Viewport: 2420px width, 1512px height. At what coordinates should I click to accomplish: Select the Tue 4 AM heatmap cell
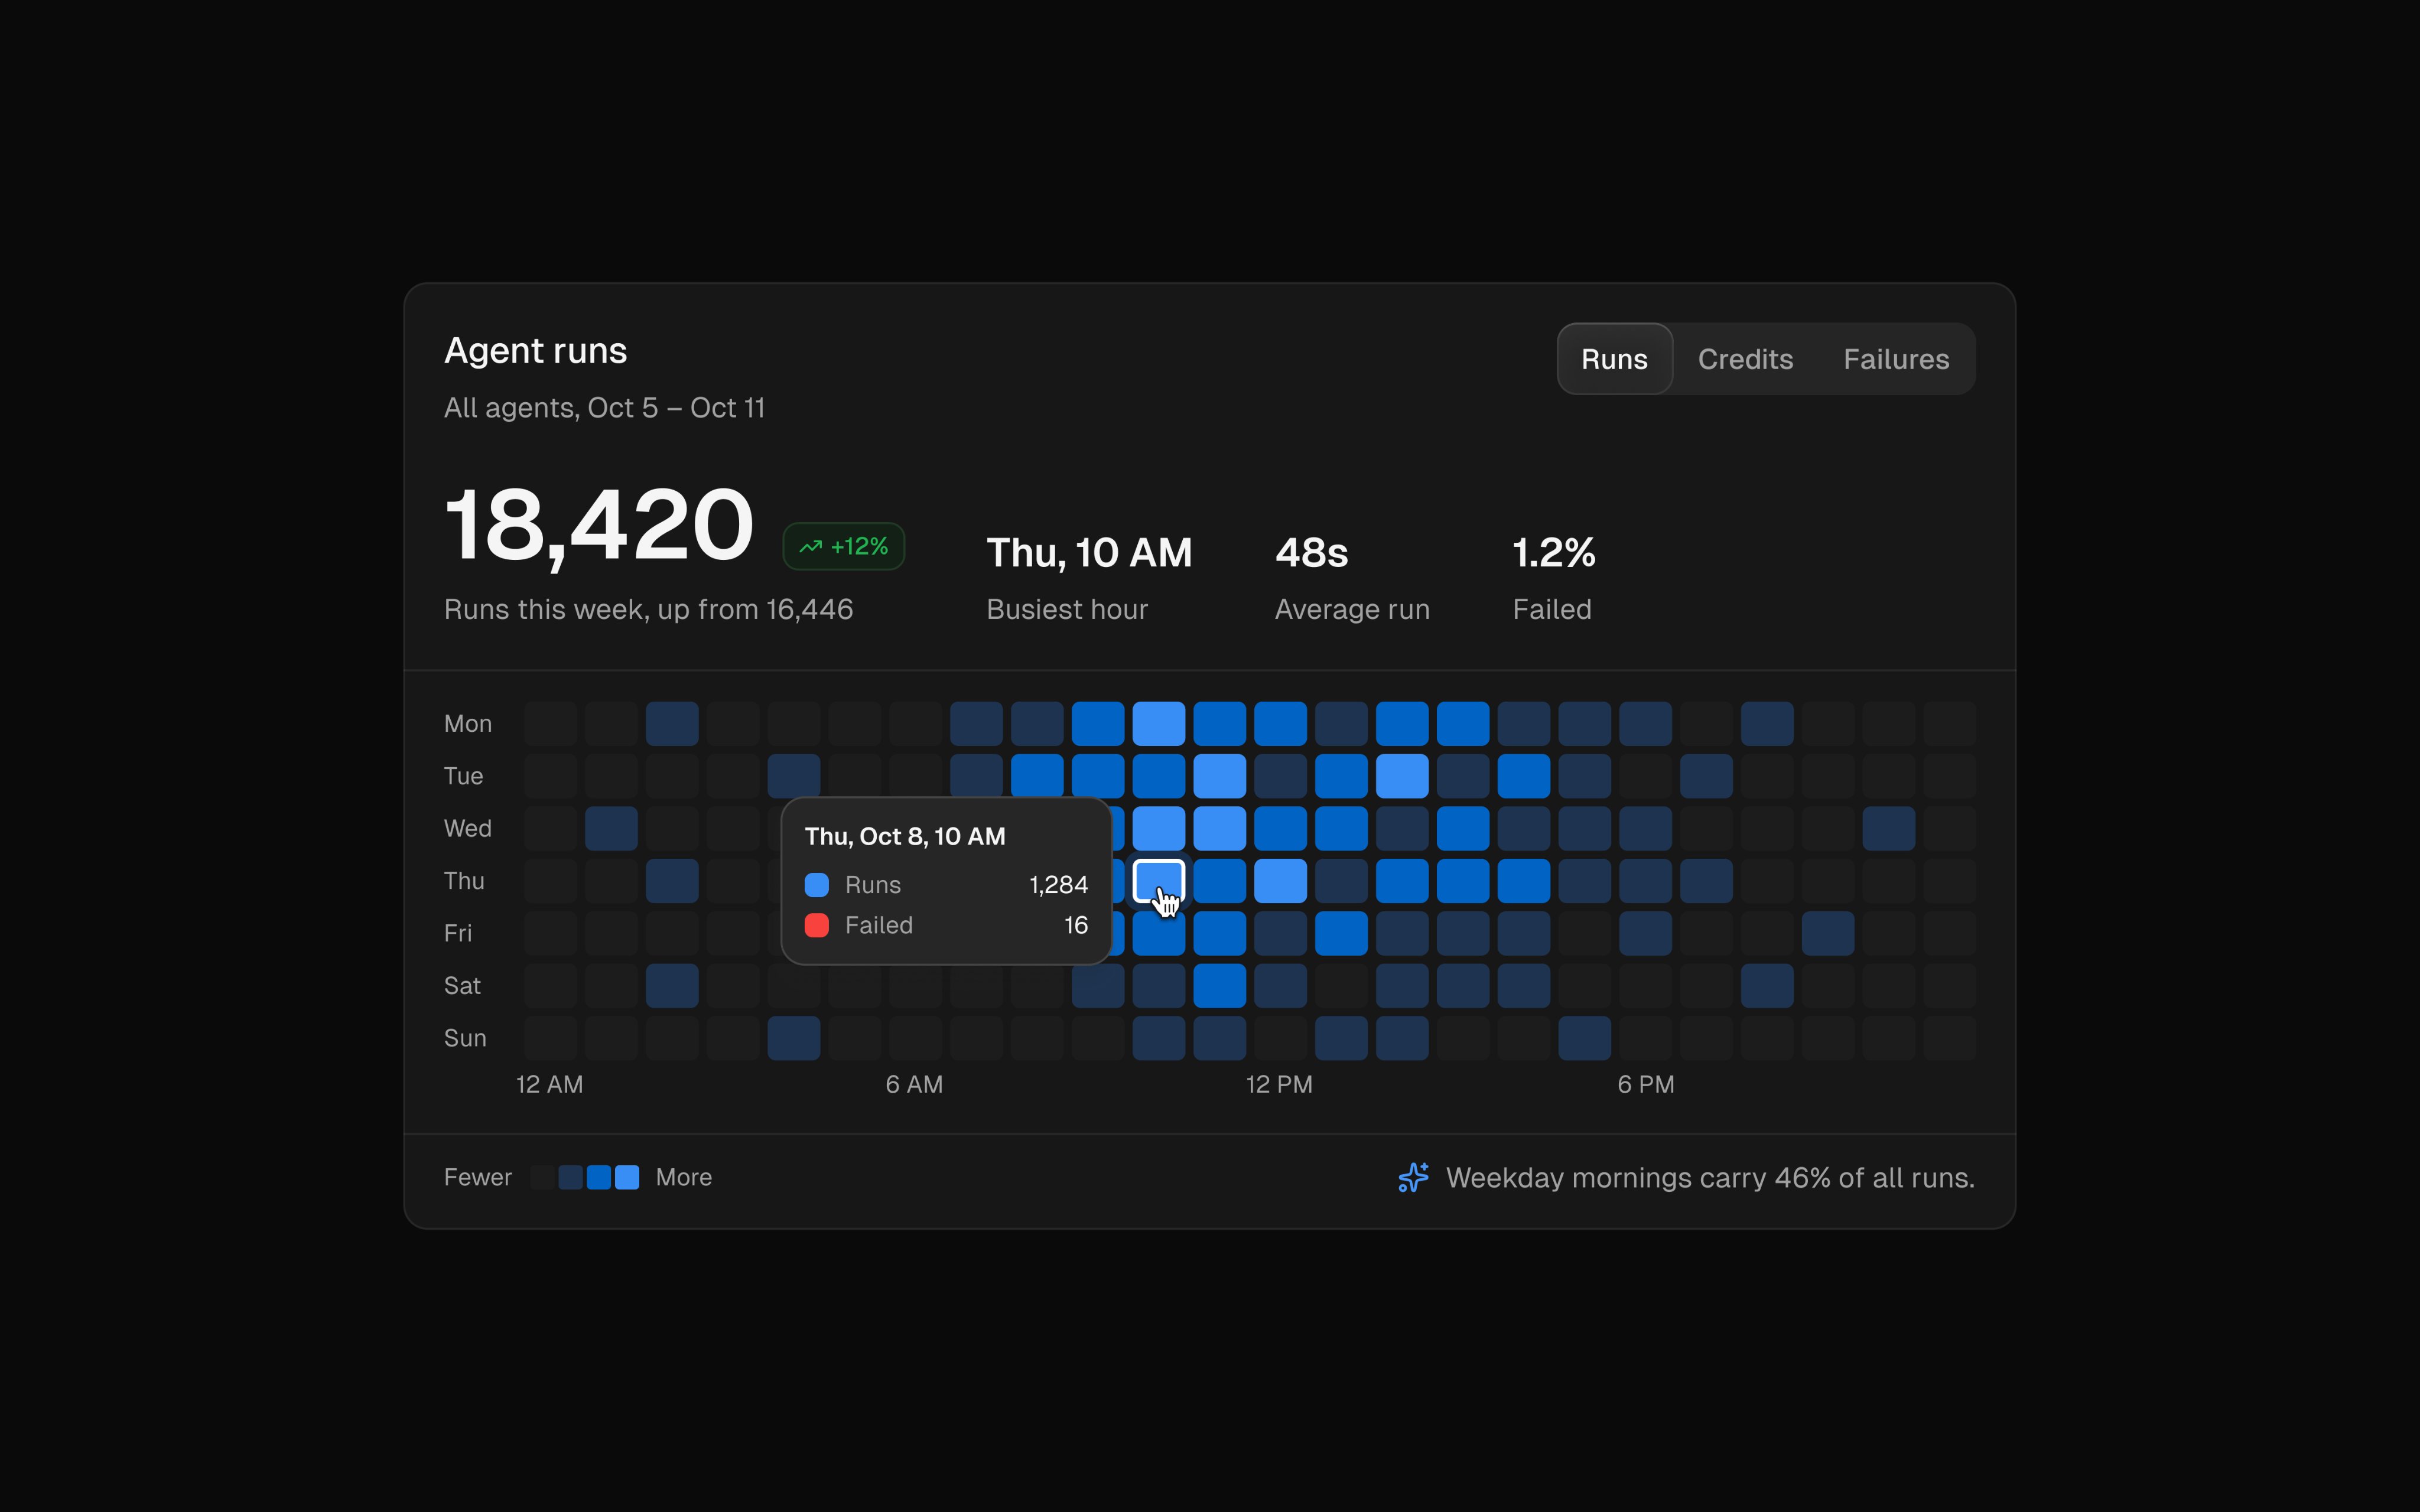tap(794, 776)
